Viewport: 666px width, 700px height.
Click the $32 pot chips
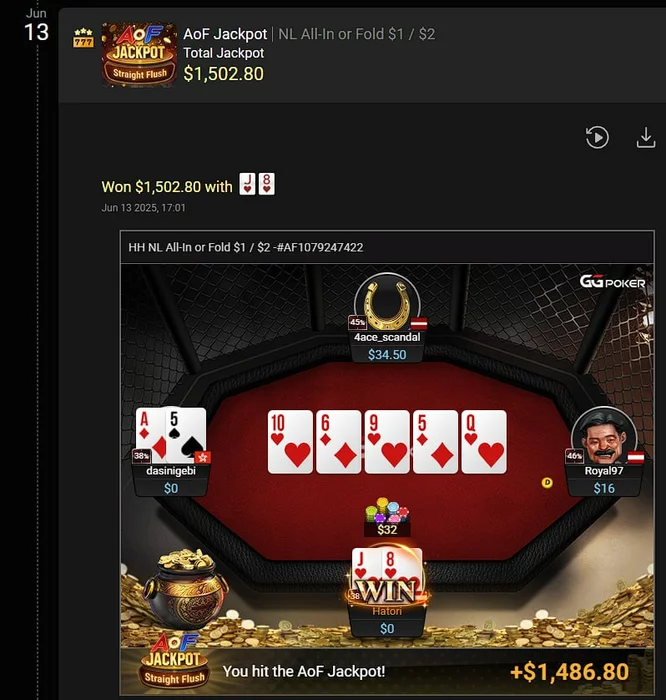tap(387, 517)
